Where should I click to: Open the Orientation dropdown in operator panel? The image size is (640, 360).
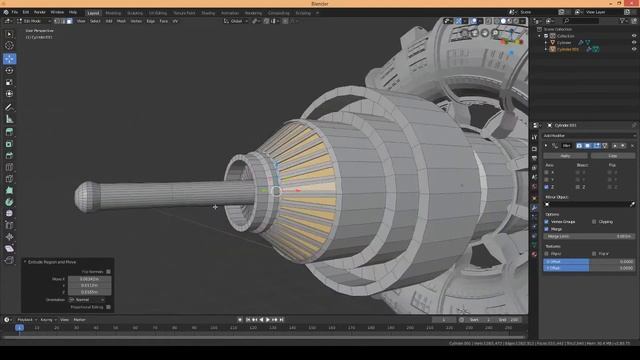click(x=87, y=300)
